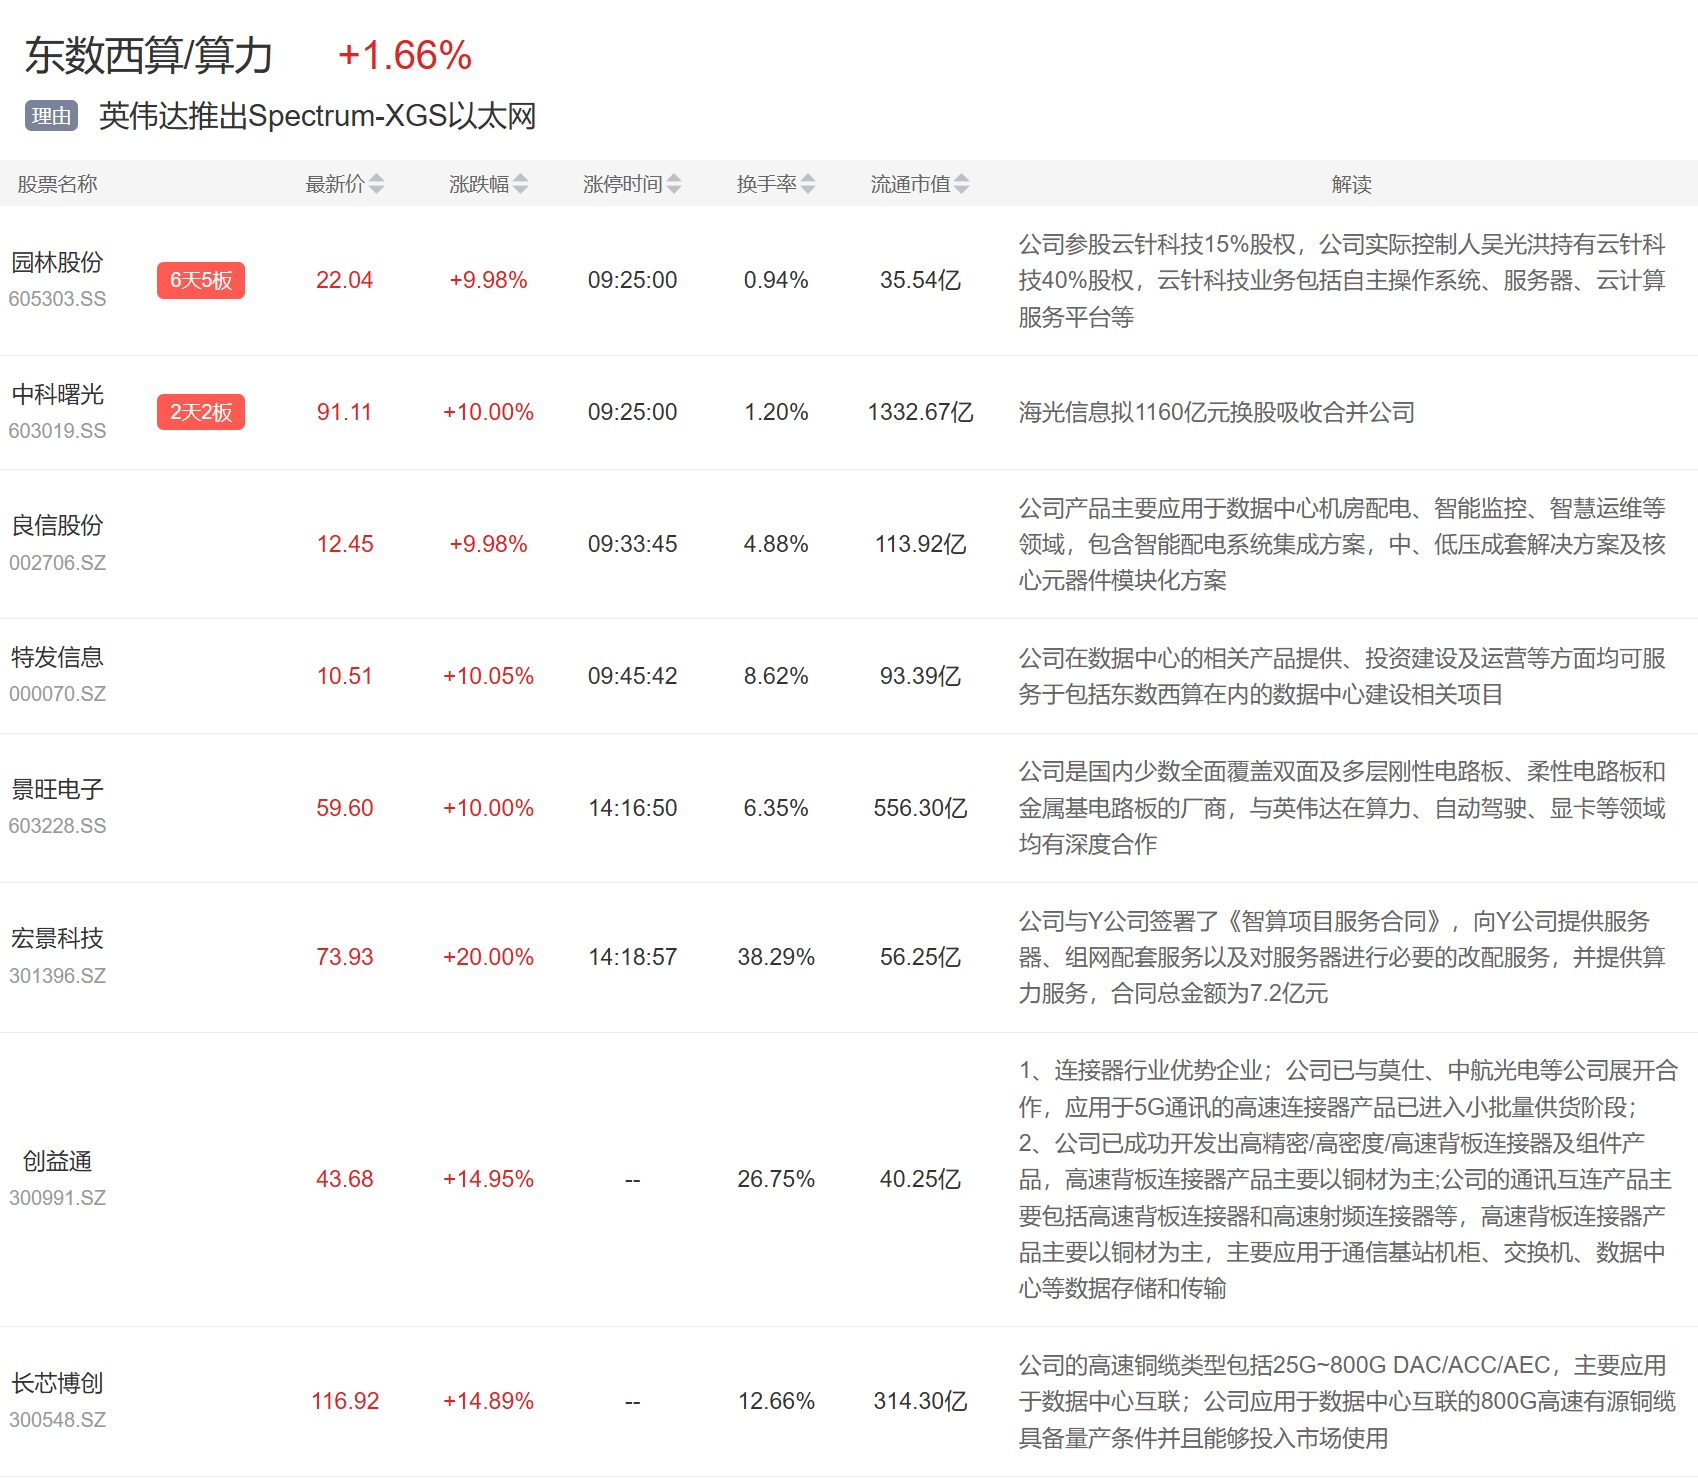This screenshot has width=1698, height=1479.
Task: Open stock 创益通
Action: pyautogui.click(x=57, y=1162)
